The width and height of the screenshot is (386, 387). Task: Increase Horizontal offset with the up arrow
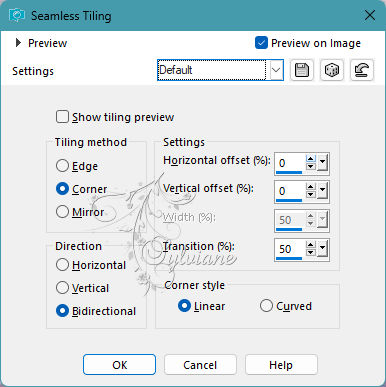tap(311, 159)
